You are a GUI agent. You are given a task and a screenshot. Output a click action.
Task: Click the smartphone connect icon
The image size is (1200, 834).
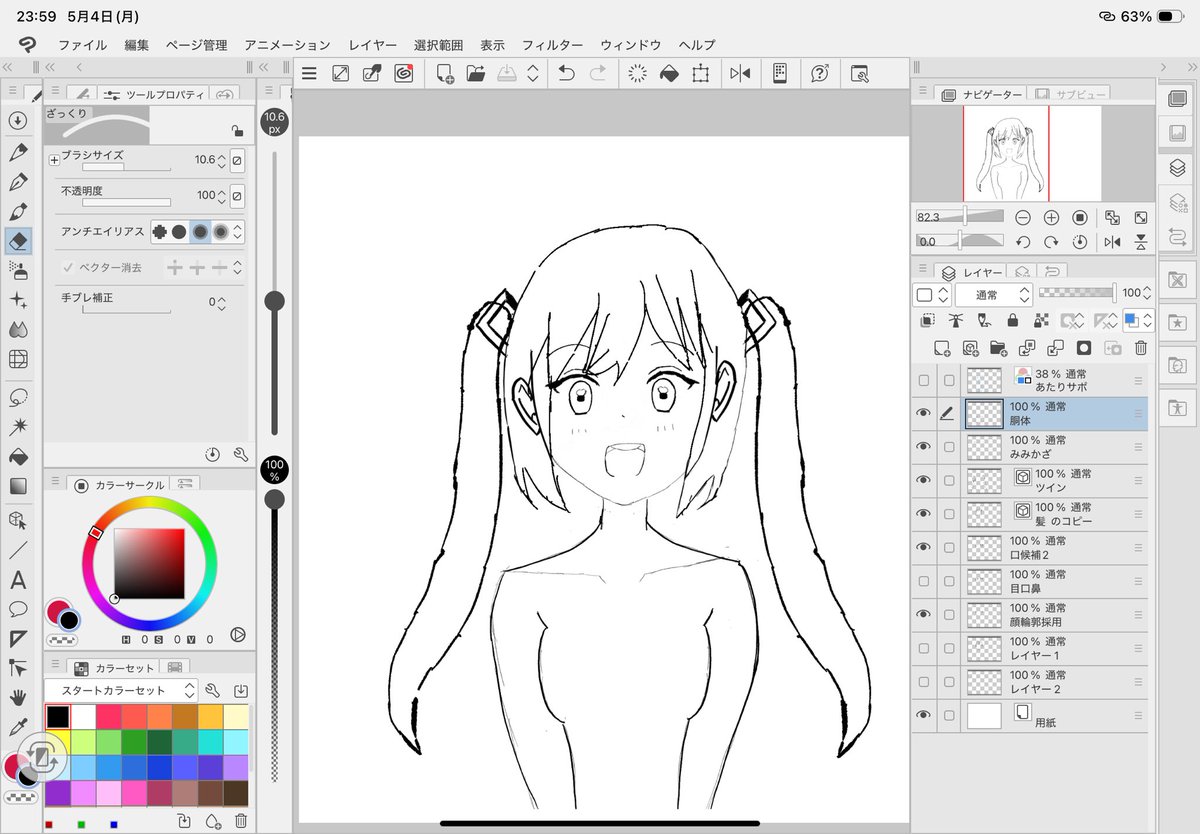781,73
